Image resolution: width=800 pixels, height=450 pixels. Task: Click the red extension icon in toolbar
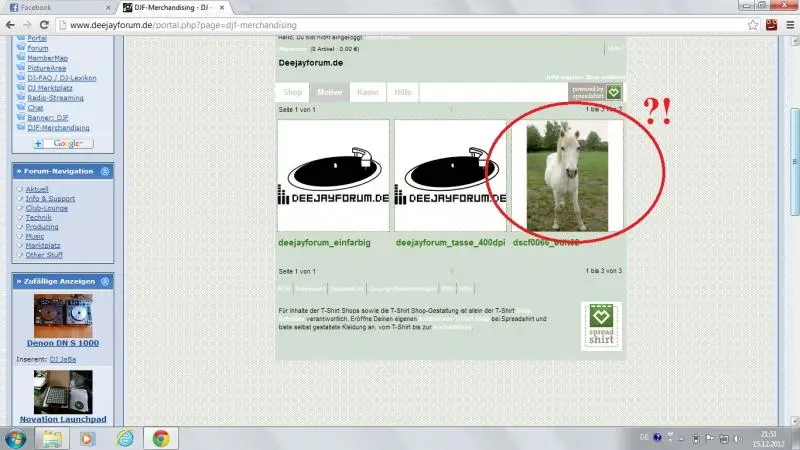coord(771,24)
